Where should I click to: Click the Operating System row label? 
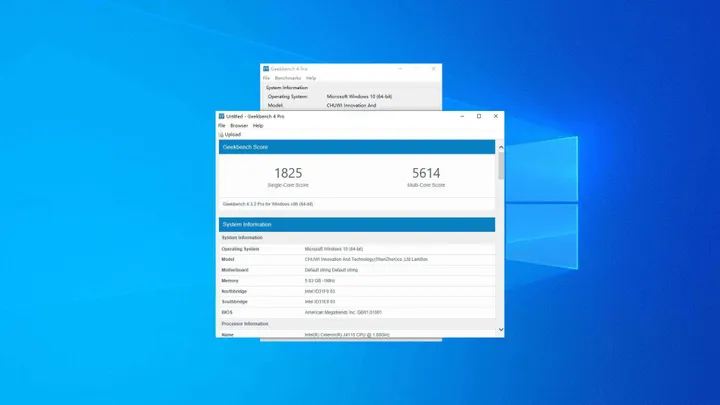click(240, 249)
